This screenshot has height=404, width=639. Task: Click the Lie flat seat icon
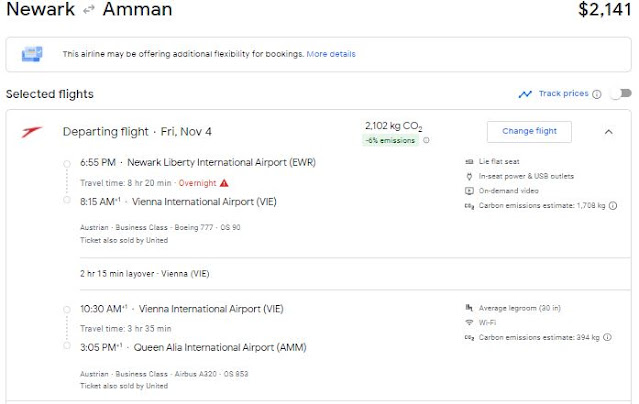[x=469, y=162]
